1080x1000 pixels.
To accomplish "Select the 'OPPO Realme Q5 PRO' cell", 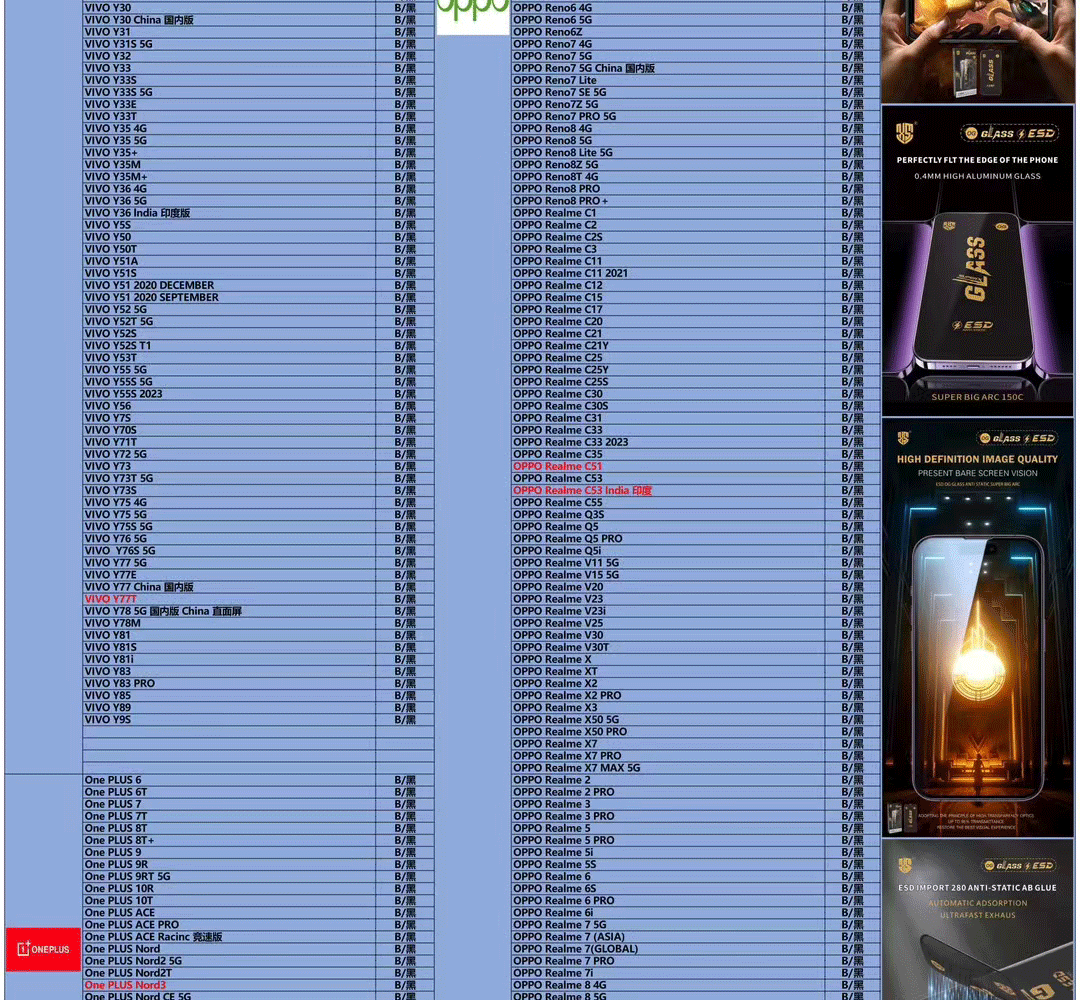I will point(668,539).
